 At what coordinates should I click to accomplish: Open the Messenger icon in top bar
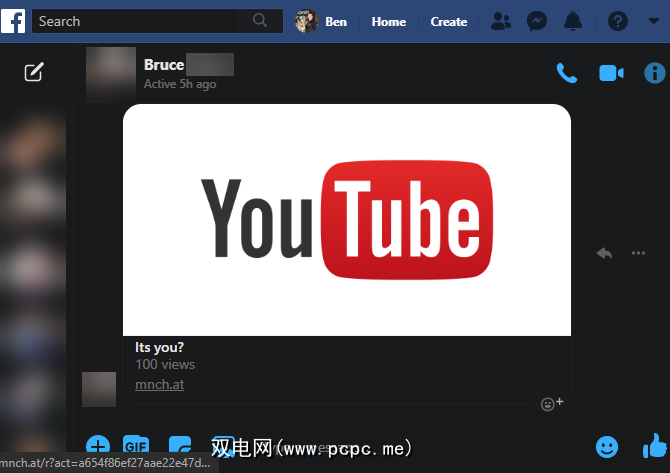click(x=537, y=21)
